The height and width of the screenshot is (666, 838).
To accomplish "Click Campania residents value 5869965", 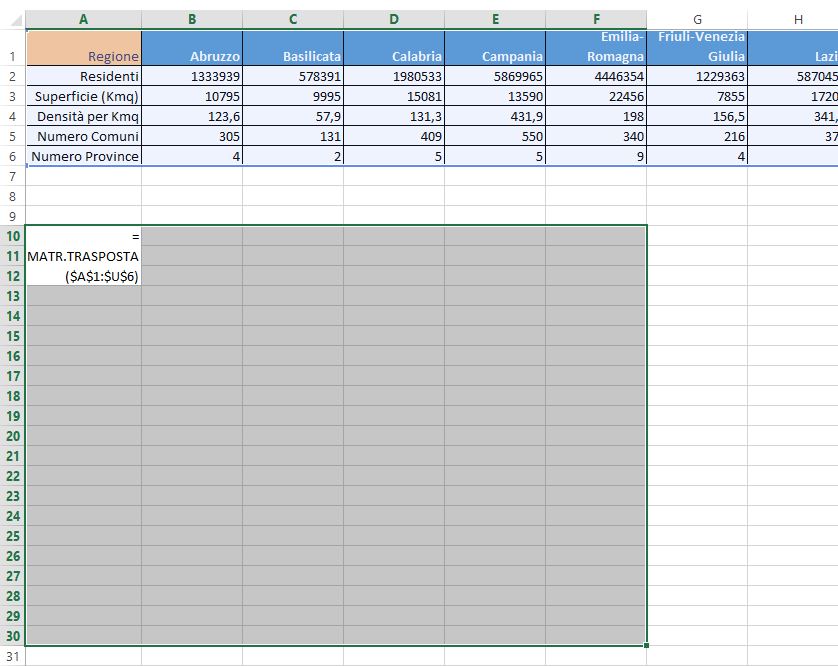I will coord(495,76).
